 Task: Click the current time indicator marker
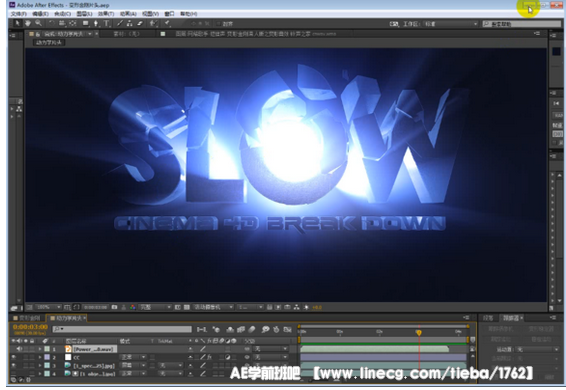coord(419,332)
